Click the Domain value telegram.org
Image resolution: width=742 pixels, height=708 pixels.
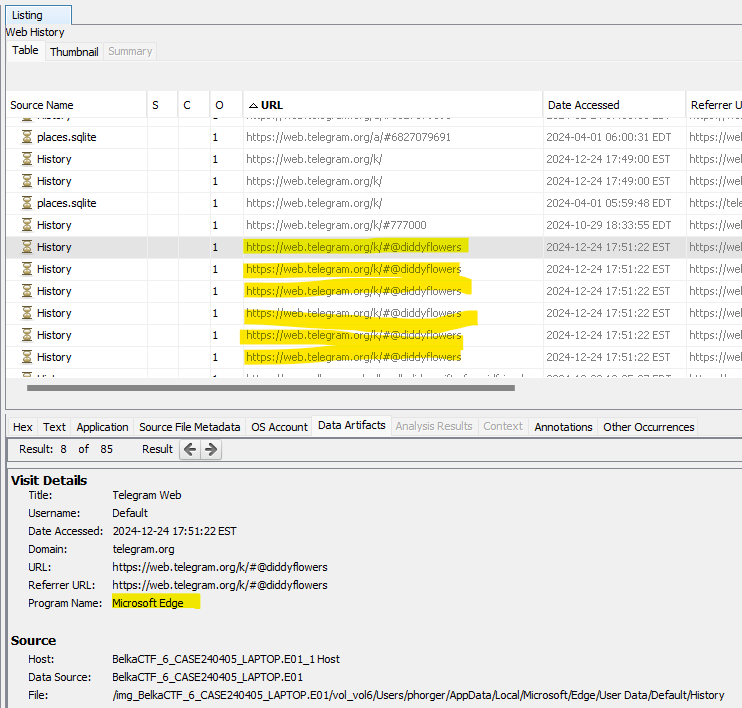click(x=143, y=549)
